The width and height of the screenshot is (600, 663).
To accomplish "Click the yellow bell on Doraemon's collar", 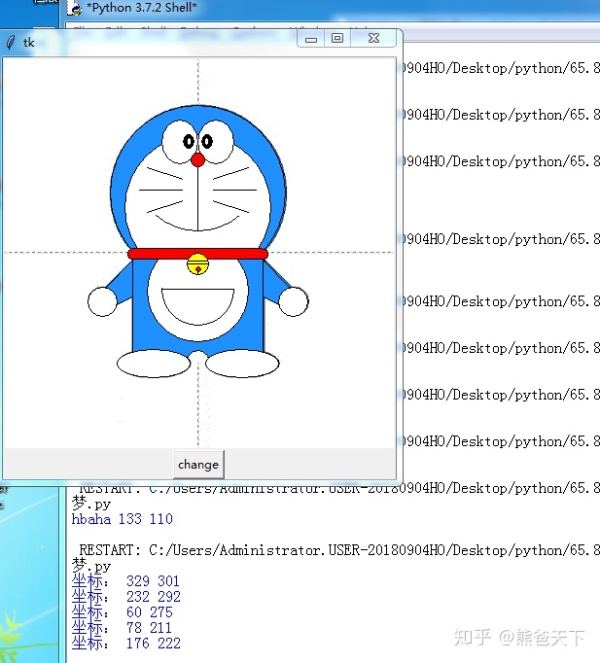I will point(197,264).
